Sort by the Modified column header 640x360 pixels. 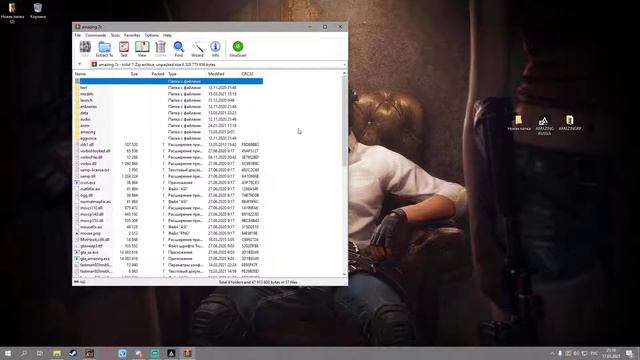tap(216, 74)
